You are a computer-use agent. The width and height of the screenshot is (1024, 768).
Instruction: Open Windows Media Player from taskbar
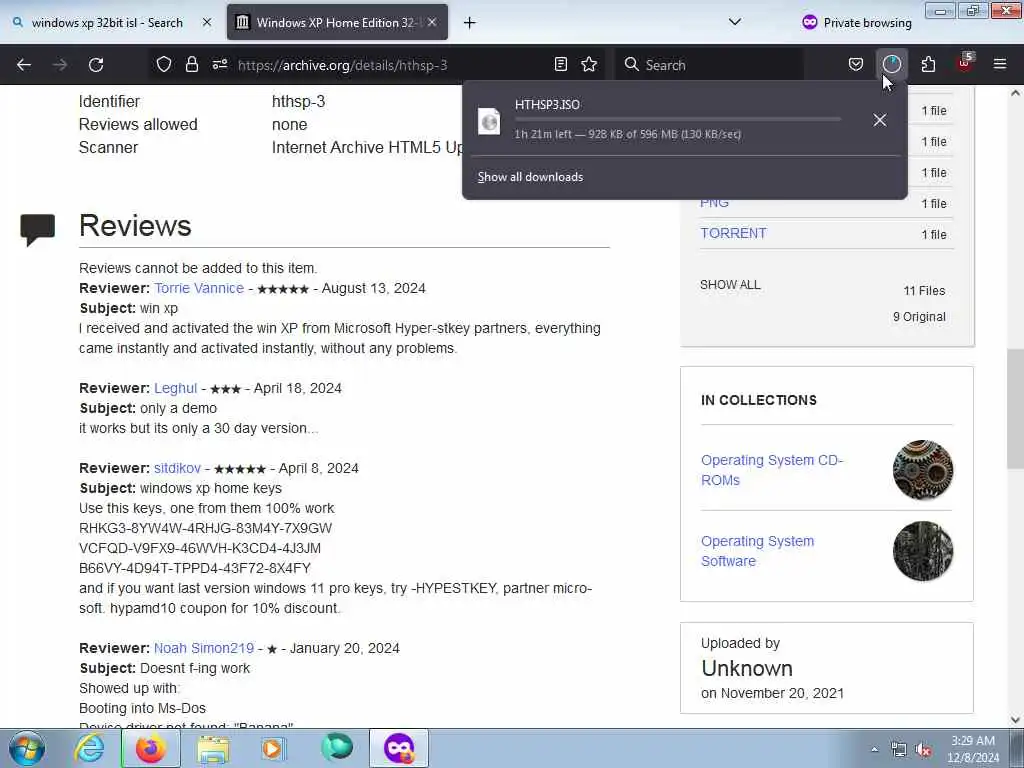pos(274,748)
